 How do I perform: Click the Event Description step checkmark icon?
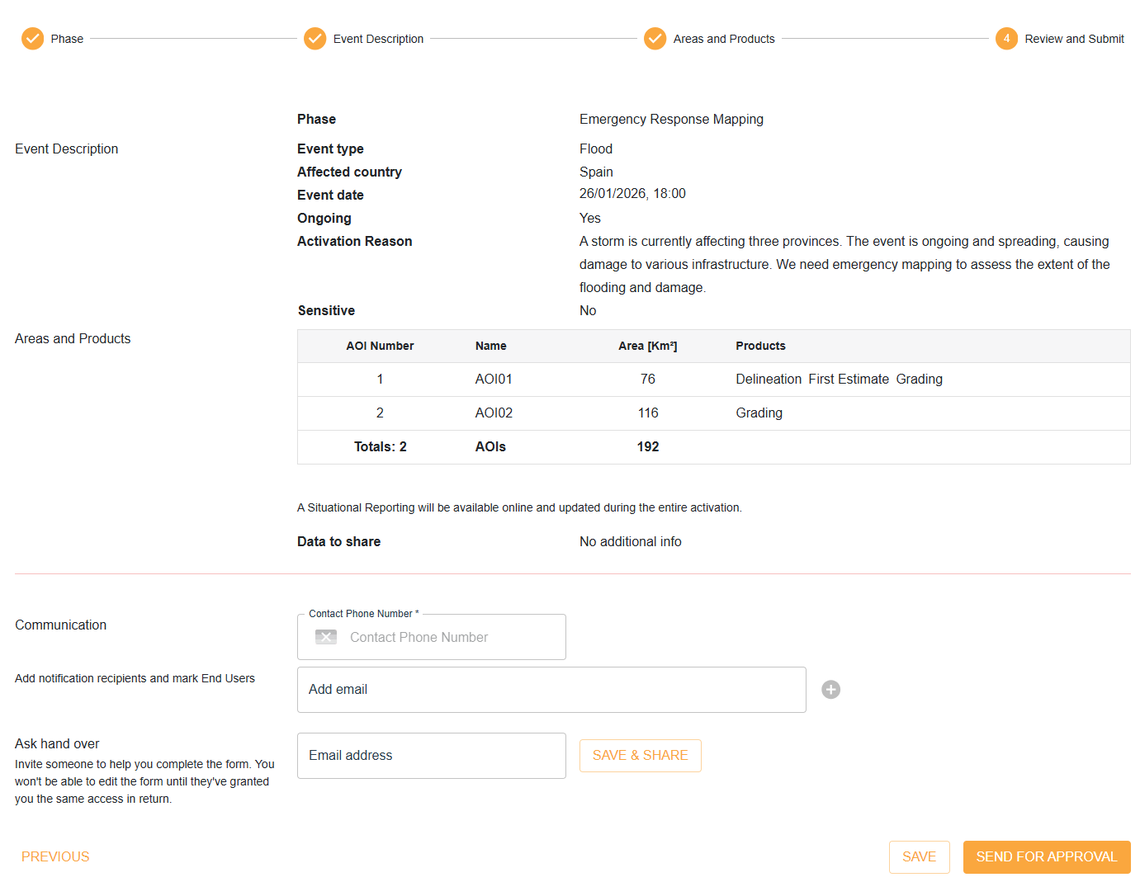click(315, 39)
